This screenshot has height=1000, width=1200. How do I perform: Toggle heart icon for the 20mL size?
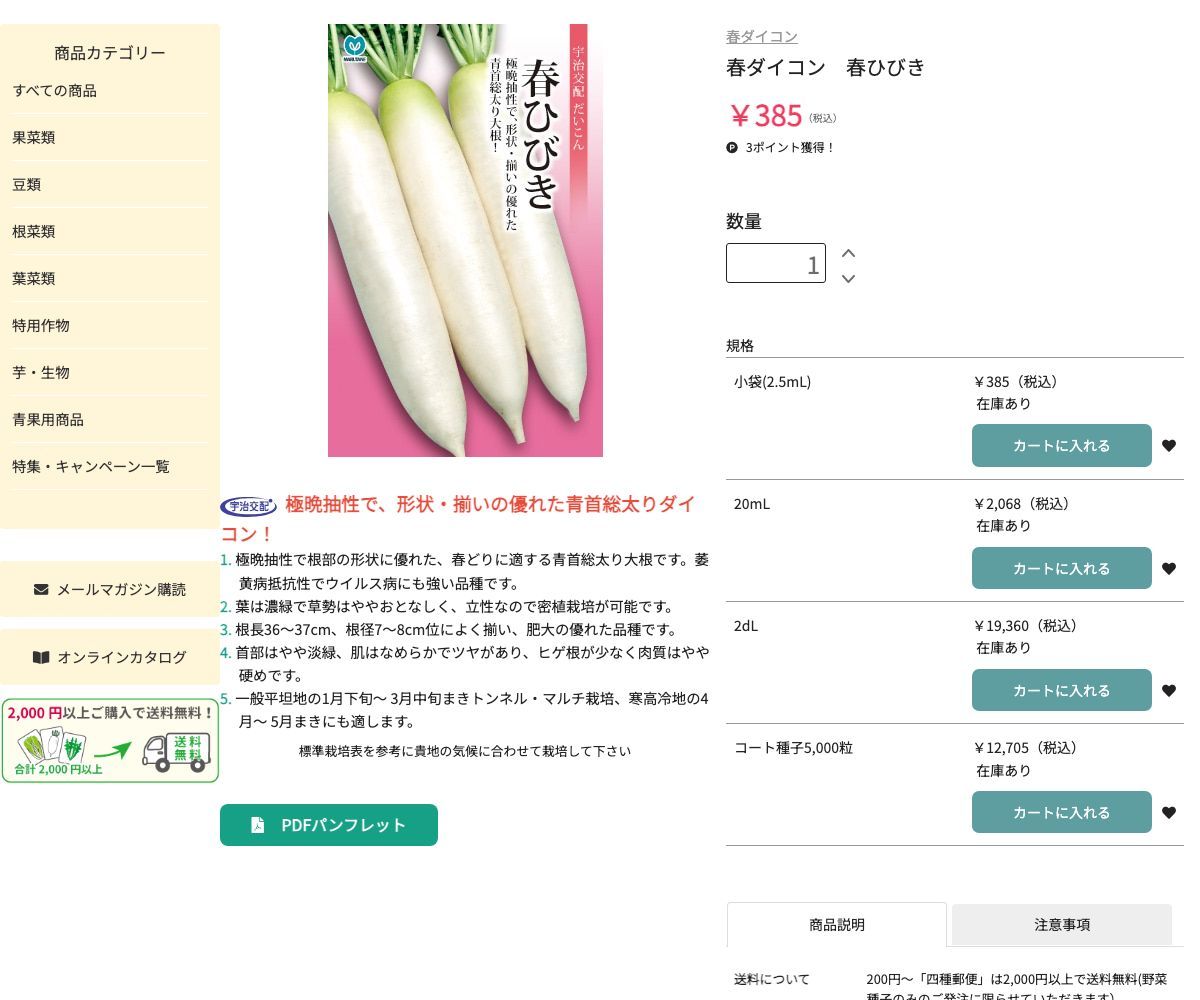[1168, 569]
